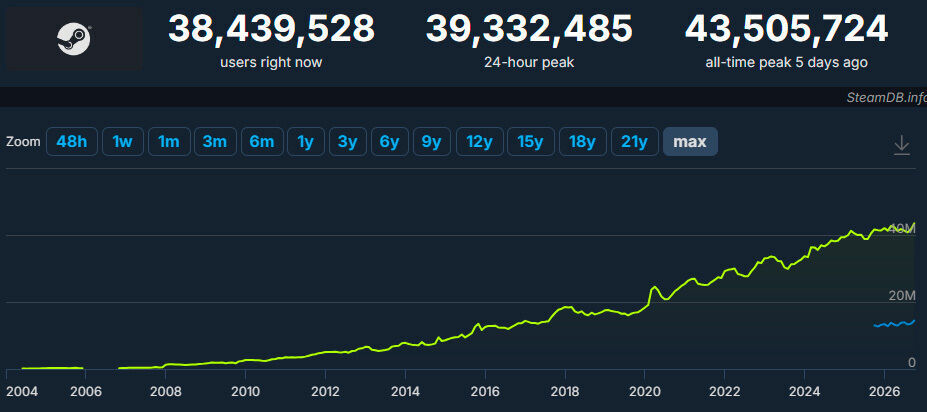Click the Steam logo thumbnail
The image size is (927, 412).
click(x=74, y=39)
